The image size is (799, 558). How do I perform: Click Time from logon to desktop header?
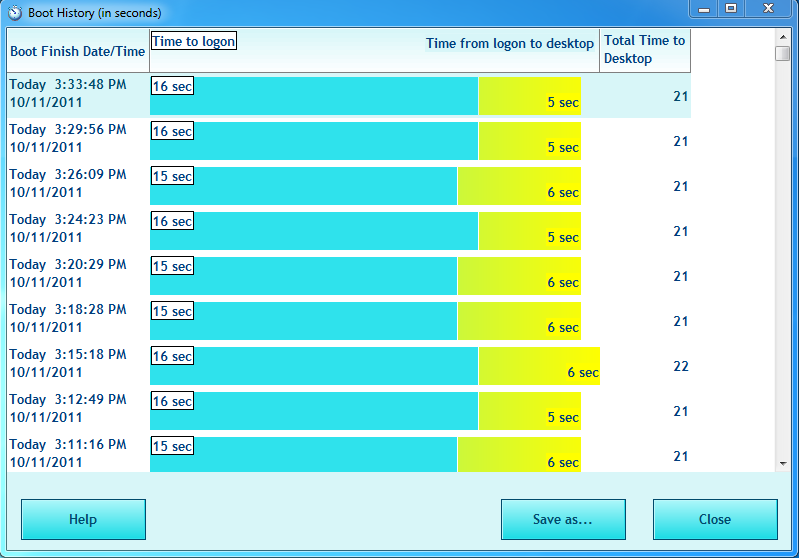pos(510,44)
